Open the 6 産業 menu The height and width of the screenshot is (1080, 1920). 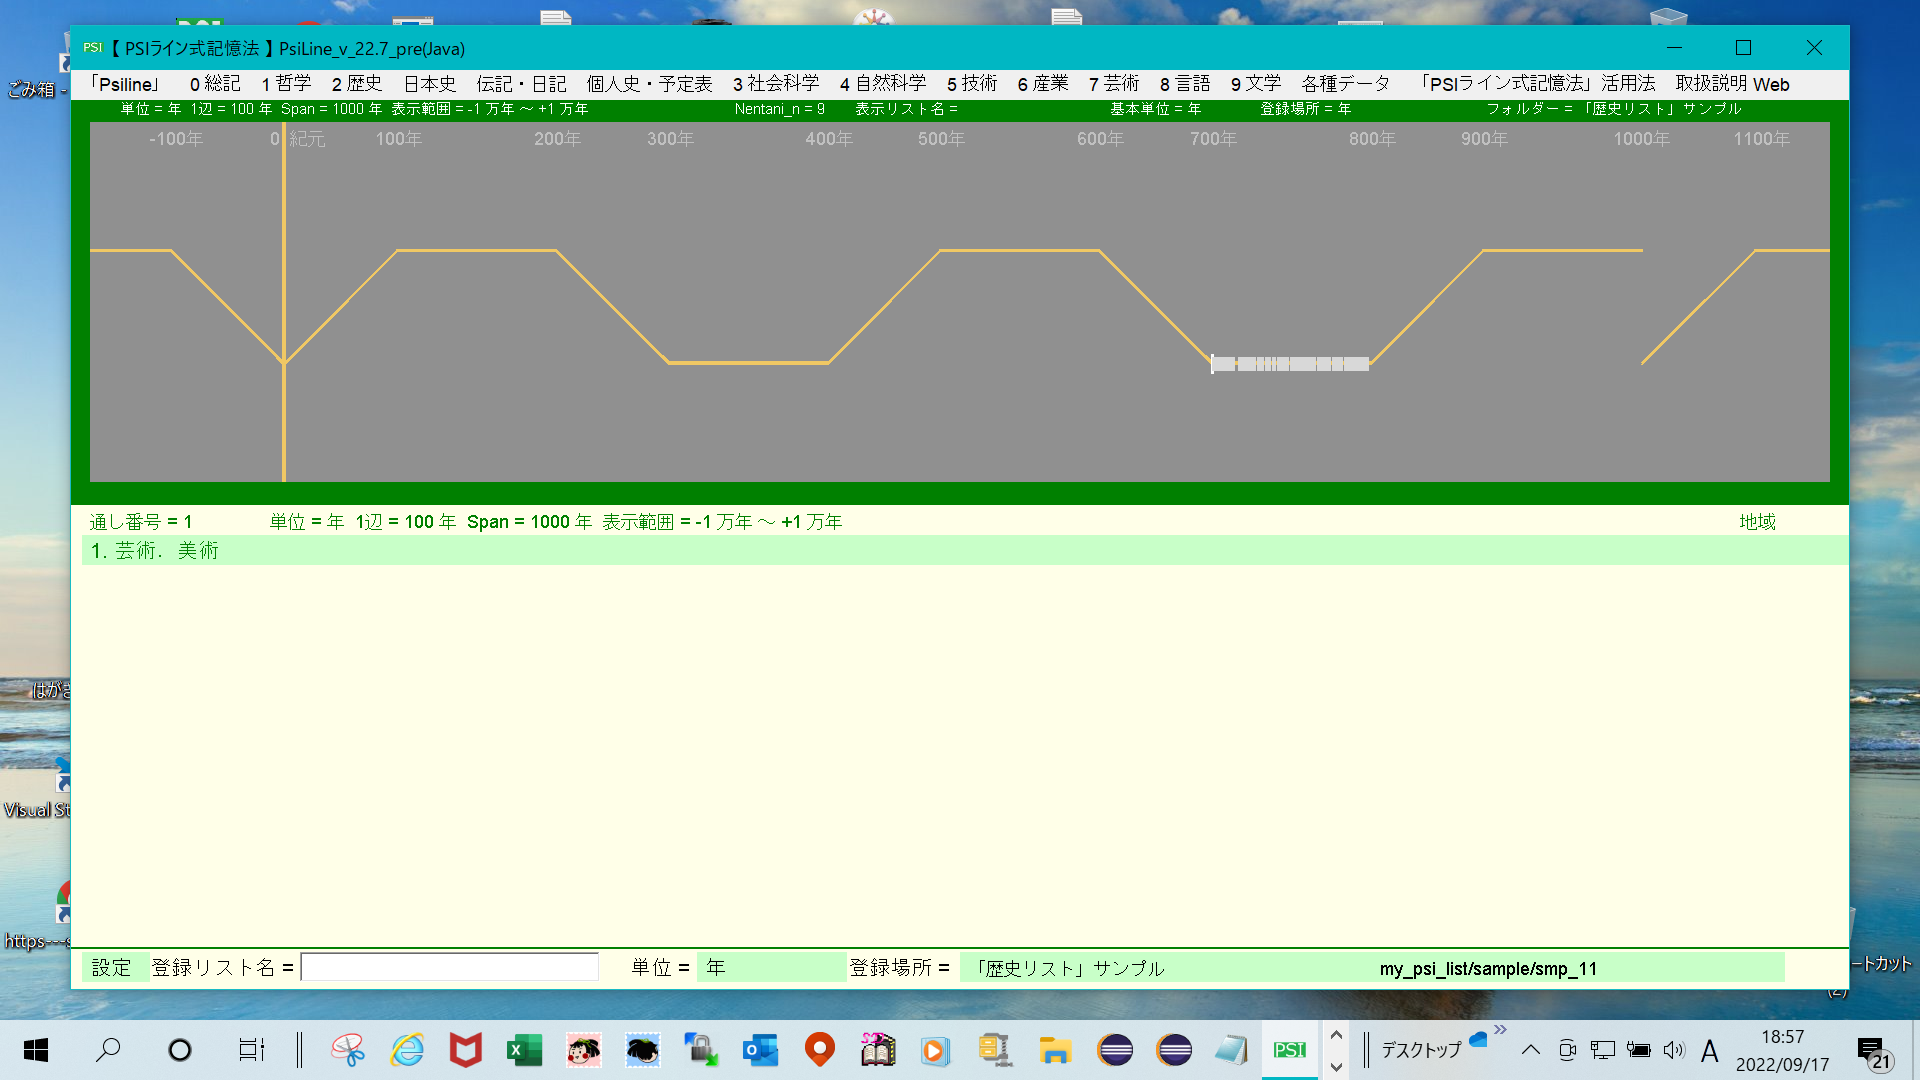pos(1043,84)
